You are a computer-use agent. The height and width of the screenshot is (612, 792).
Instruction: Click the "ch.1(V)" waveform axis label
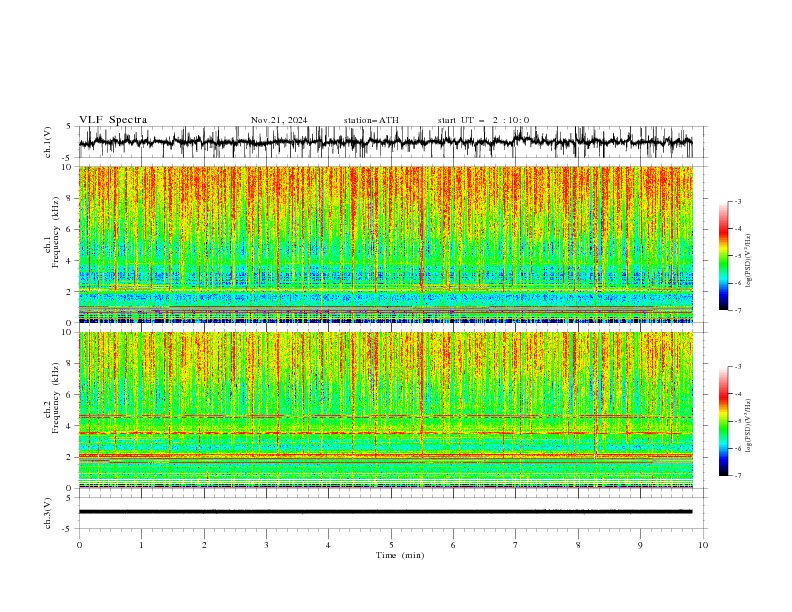click(x=48, y=142)
